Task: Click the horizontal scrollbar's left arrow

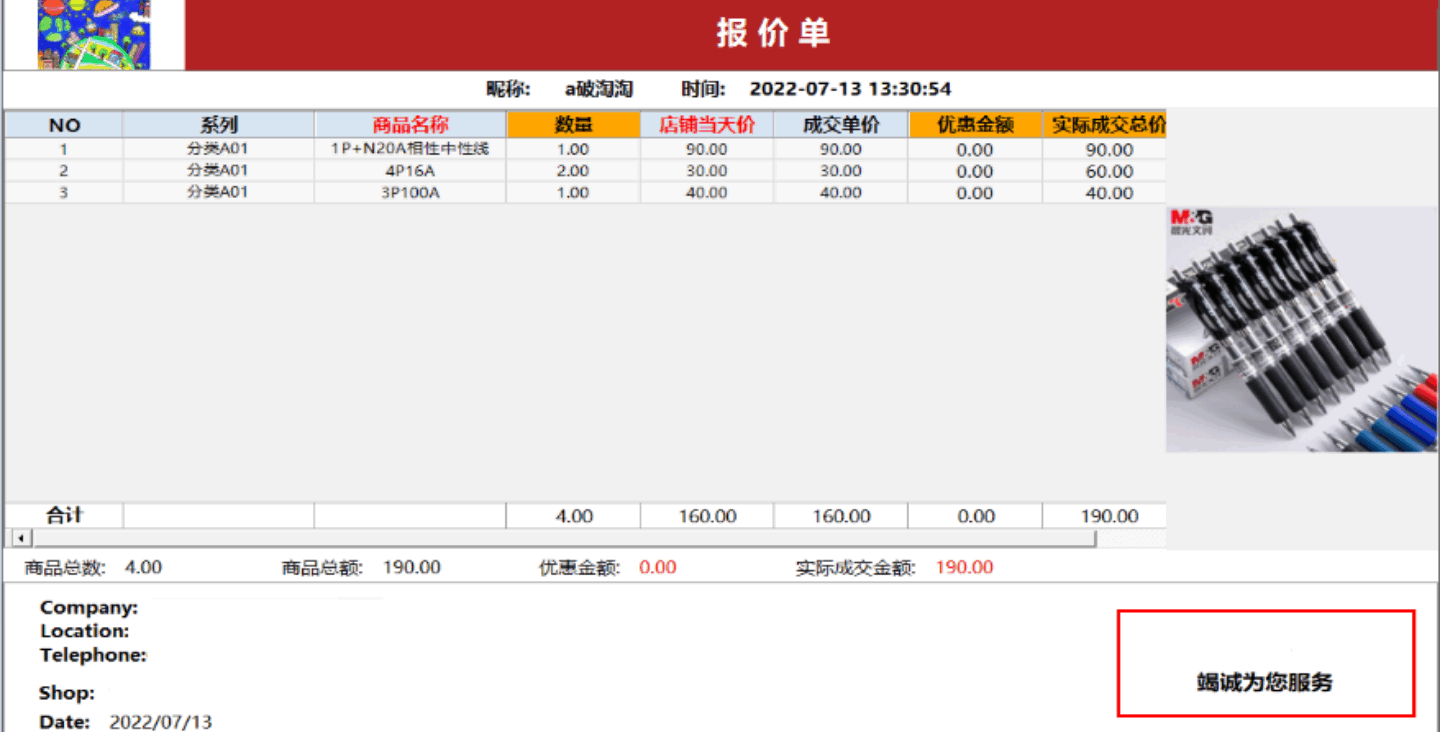Action: [15, 539]
